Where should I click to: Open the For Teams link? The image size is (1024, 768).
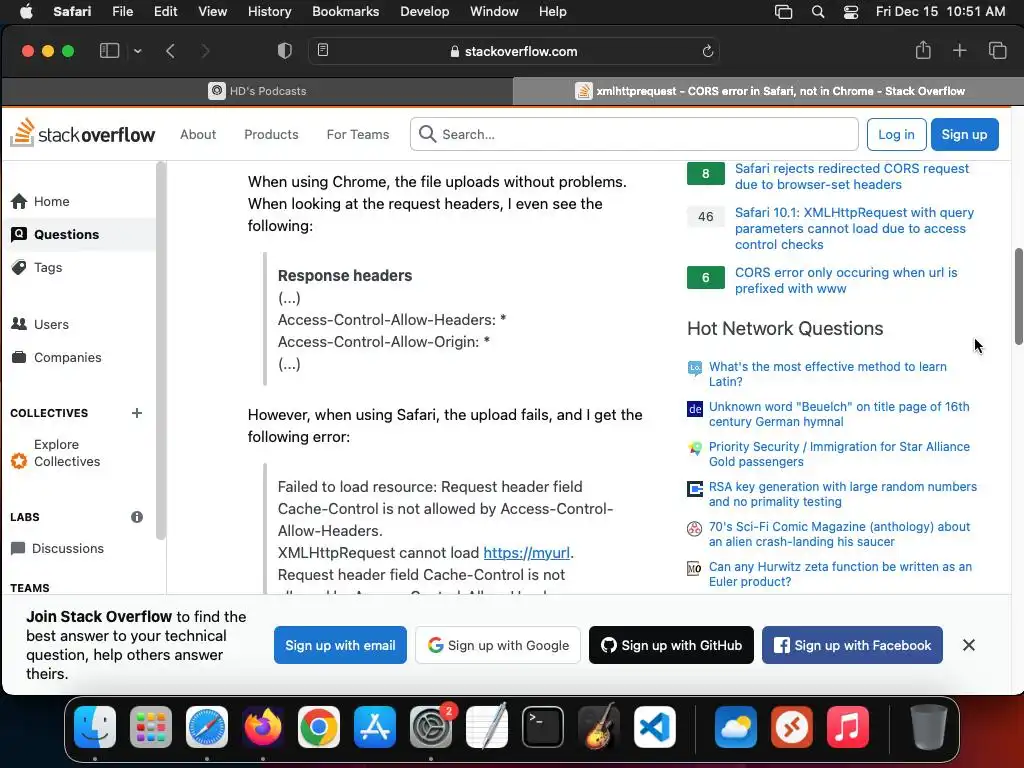point(358,135)
